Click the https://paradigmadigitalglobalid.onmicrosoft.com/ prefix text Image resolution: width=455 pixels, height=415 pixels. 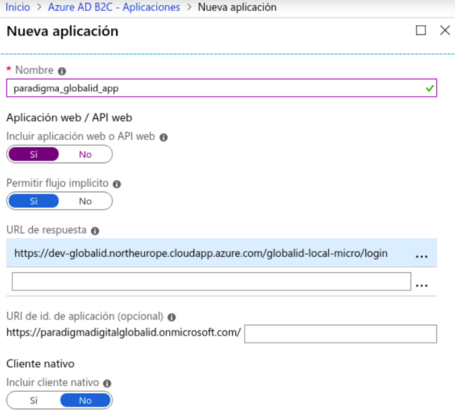[x=123, y=333]
